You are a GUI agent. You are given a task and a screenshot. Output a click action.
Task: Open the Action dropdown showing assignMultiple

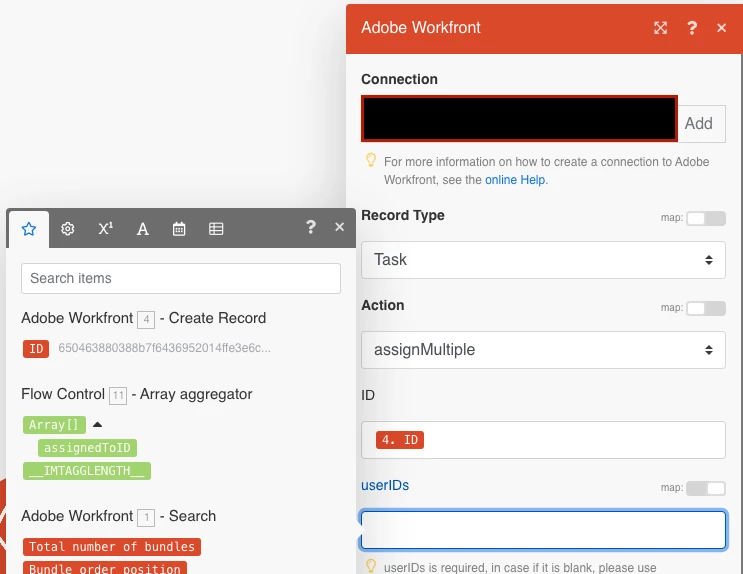(543, 350)
